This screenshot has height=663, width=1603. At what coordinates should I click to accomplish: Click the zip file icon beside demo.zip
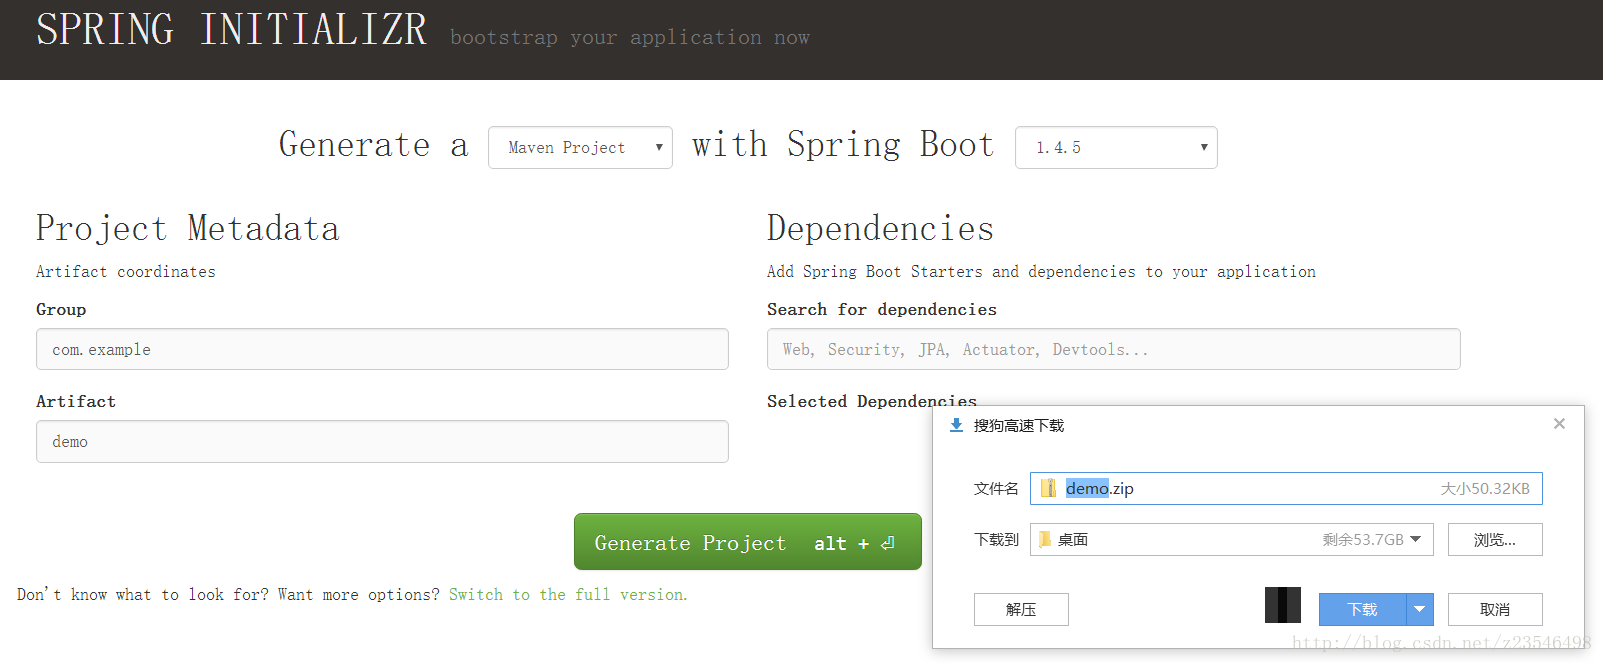tap(1048, 488)
